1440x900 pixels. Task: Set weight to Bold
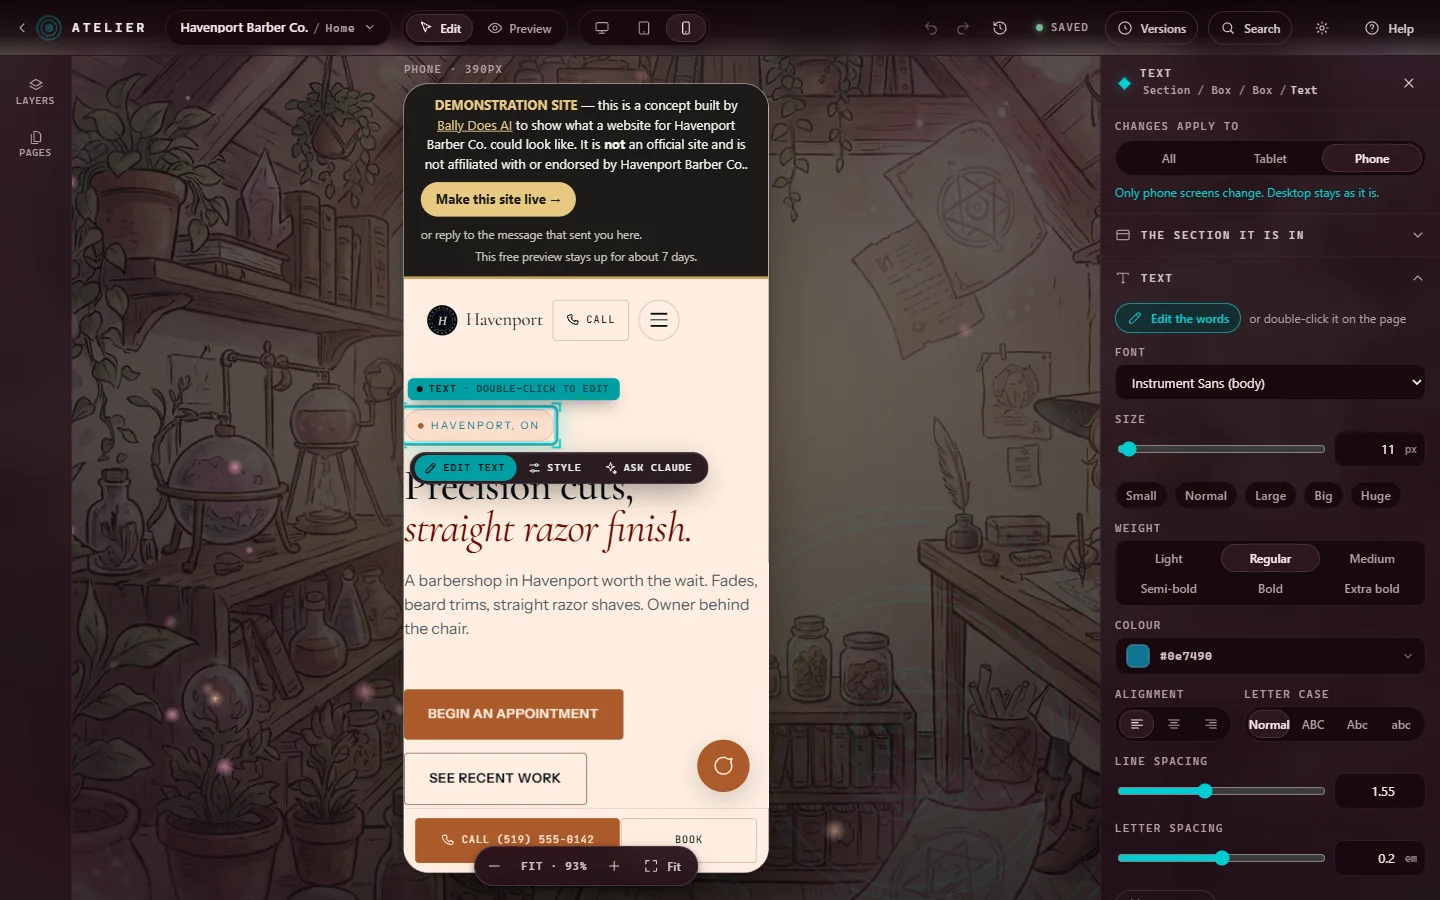pos(1270,589)
